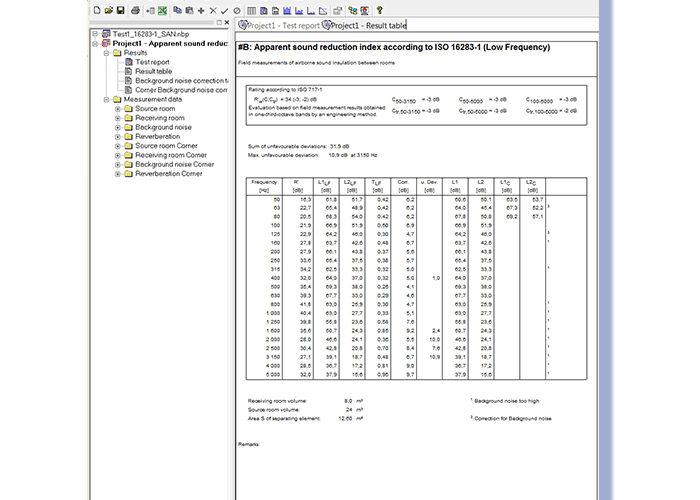700x500 pixels.
Task: Collapse the Test1_16283-1_SAN.nbp node
Action: tap(95, 34)
